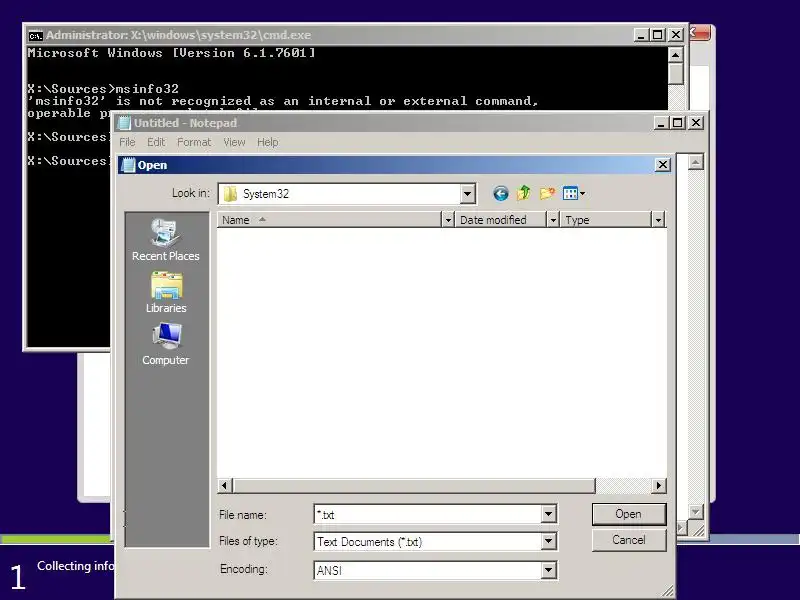Click the File name input field
This screenshot has width=800, height=600.
coord(428,514)
